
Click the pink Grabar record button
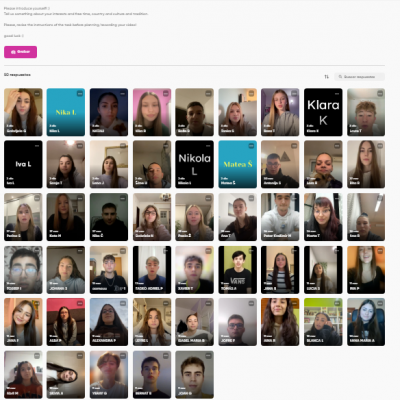(20, 52)
